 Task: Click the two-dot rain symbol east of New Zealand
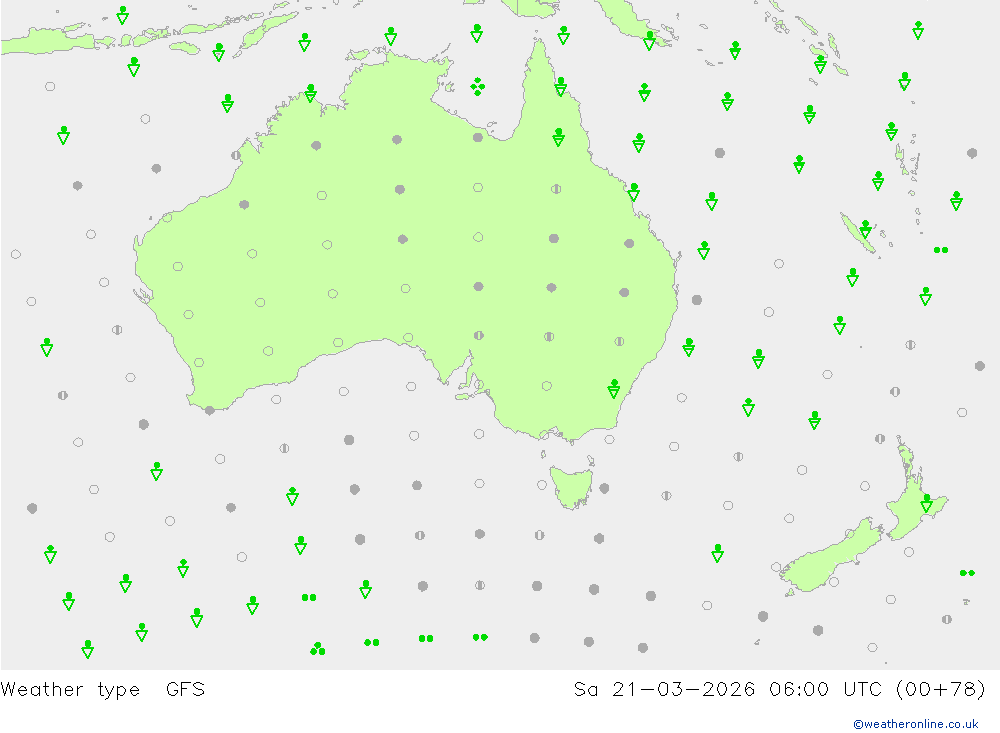tap(967, 573)
